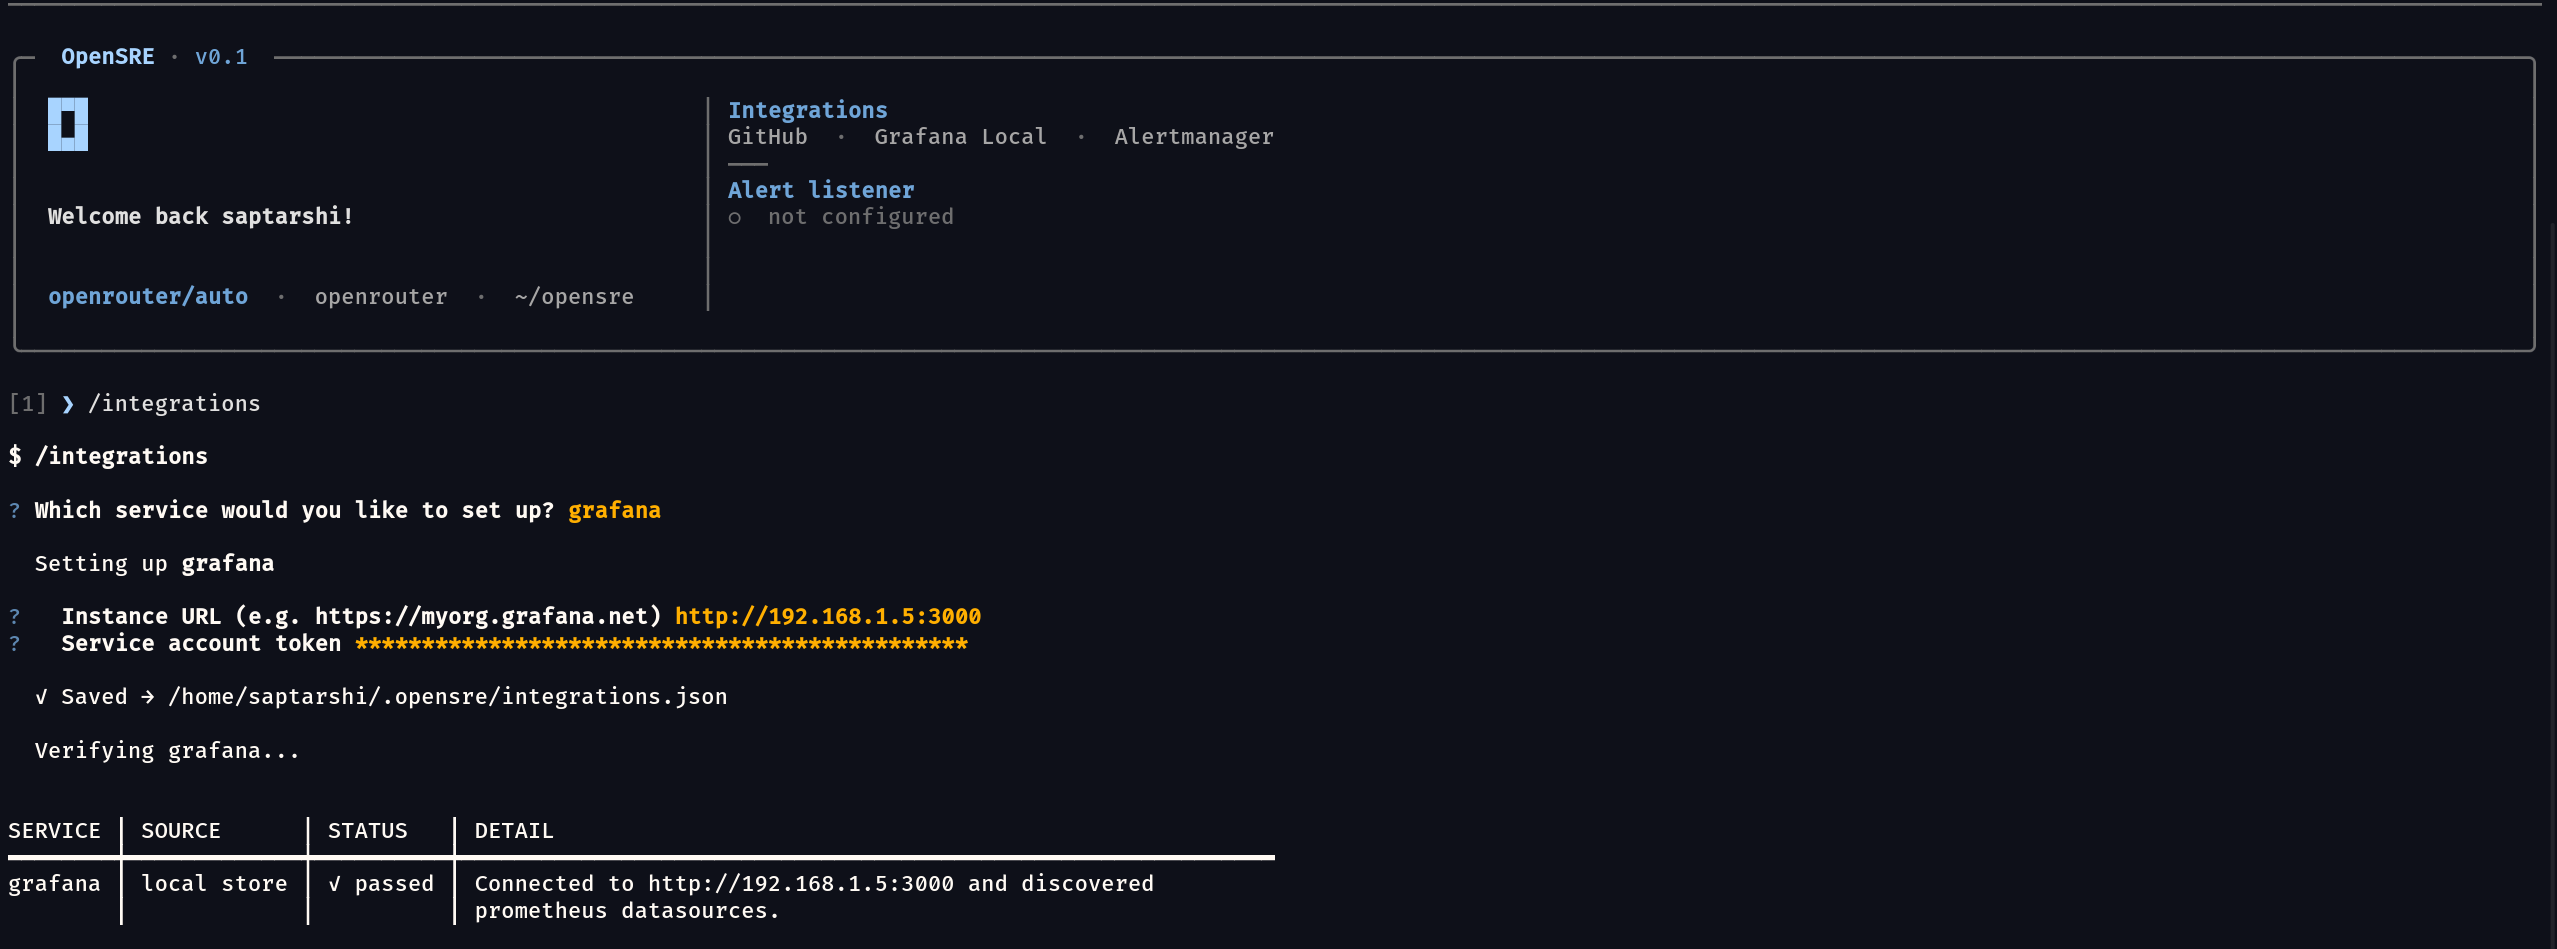Click the masked token asterisks
Viewport: 2557px width, 949px height.
tap(661, 644)
